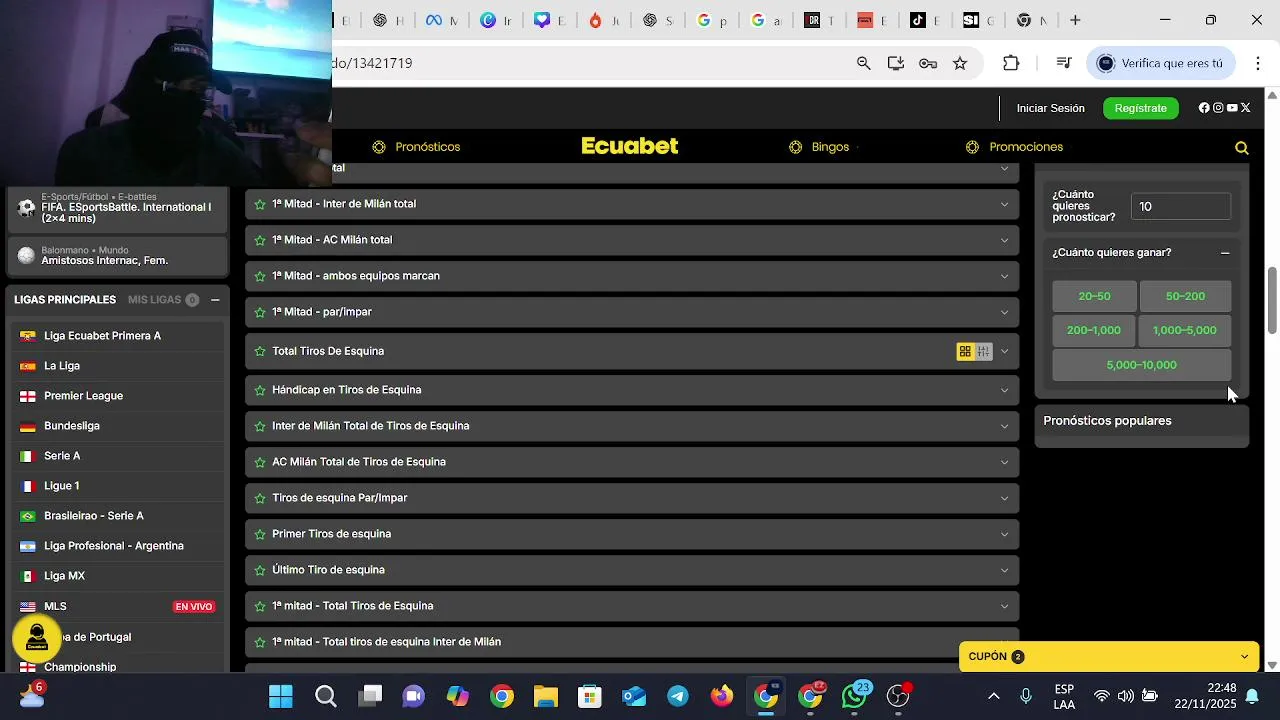1280x720 pixels.
Task: Select the 1,000-5,000 winnings range
Action: [x=1185, y=330]
